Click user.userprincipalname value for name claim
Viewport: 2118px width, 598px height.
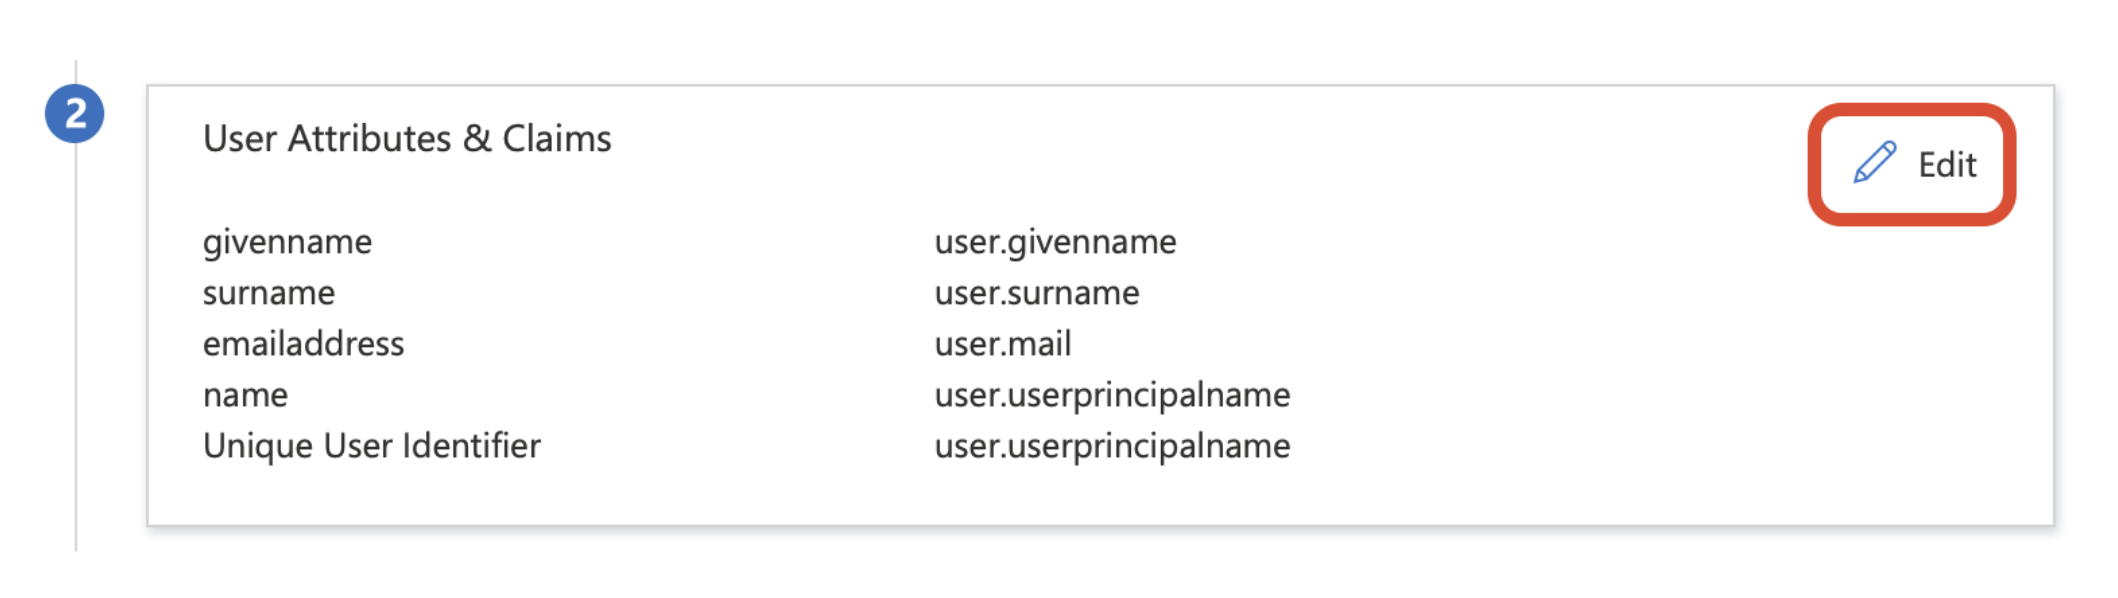1113,396
